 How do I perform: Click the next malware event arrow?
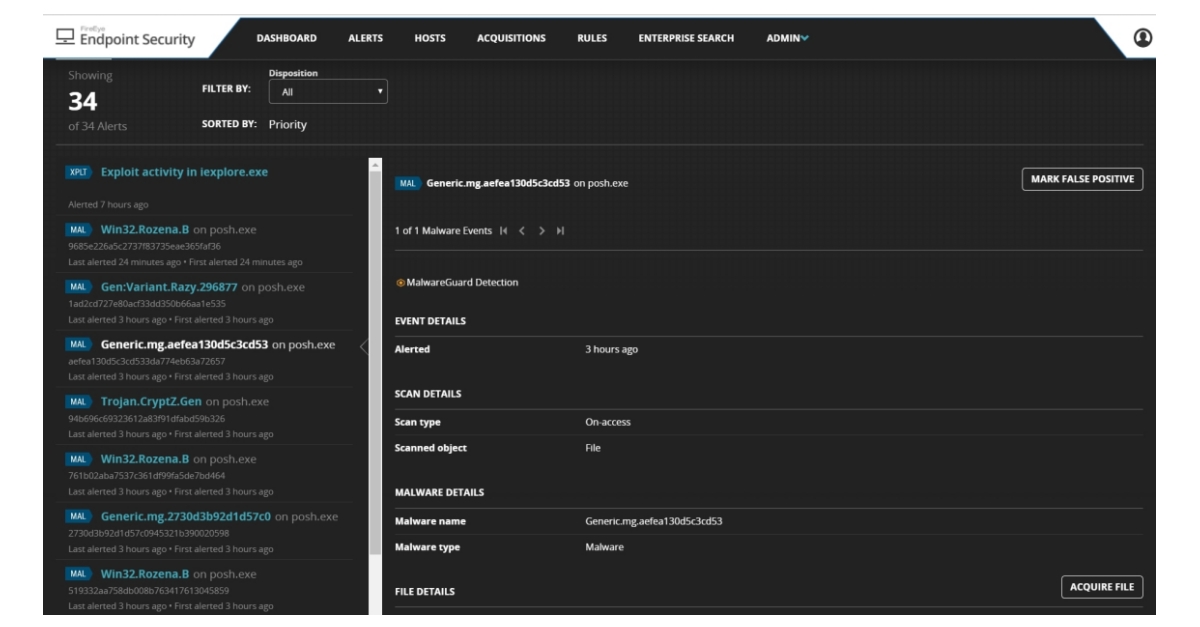(541, 229)
